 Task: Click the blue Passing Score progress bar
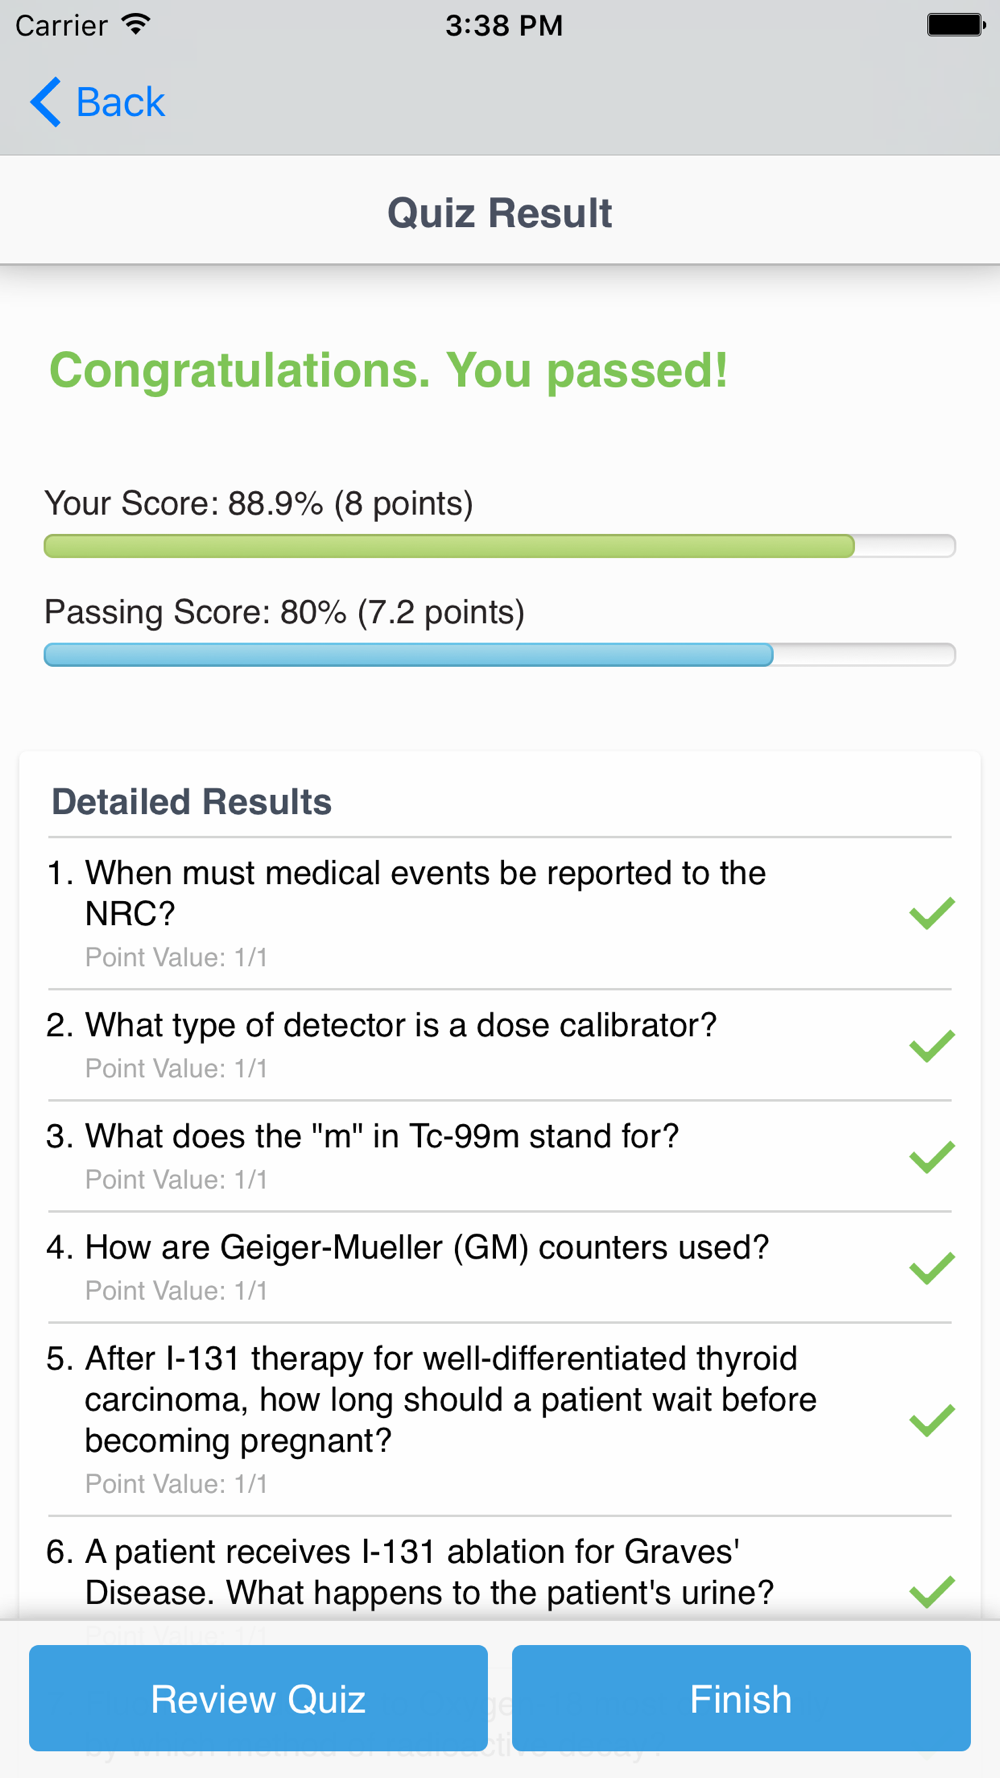coord(408,655)
